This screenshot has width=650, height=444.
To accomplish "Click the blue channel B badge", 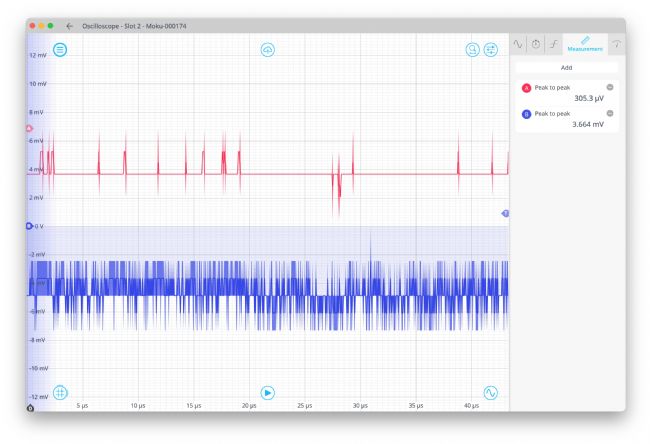I will (527, 114).
